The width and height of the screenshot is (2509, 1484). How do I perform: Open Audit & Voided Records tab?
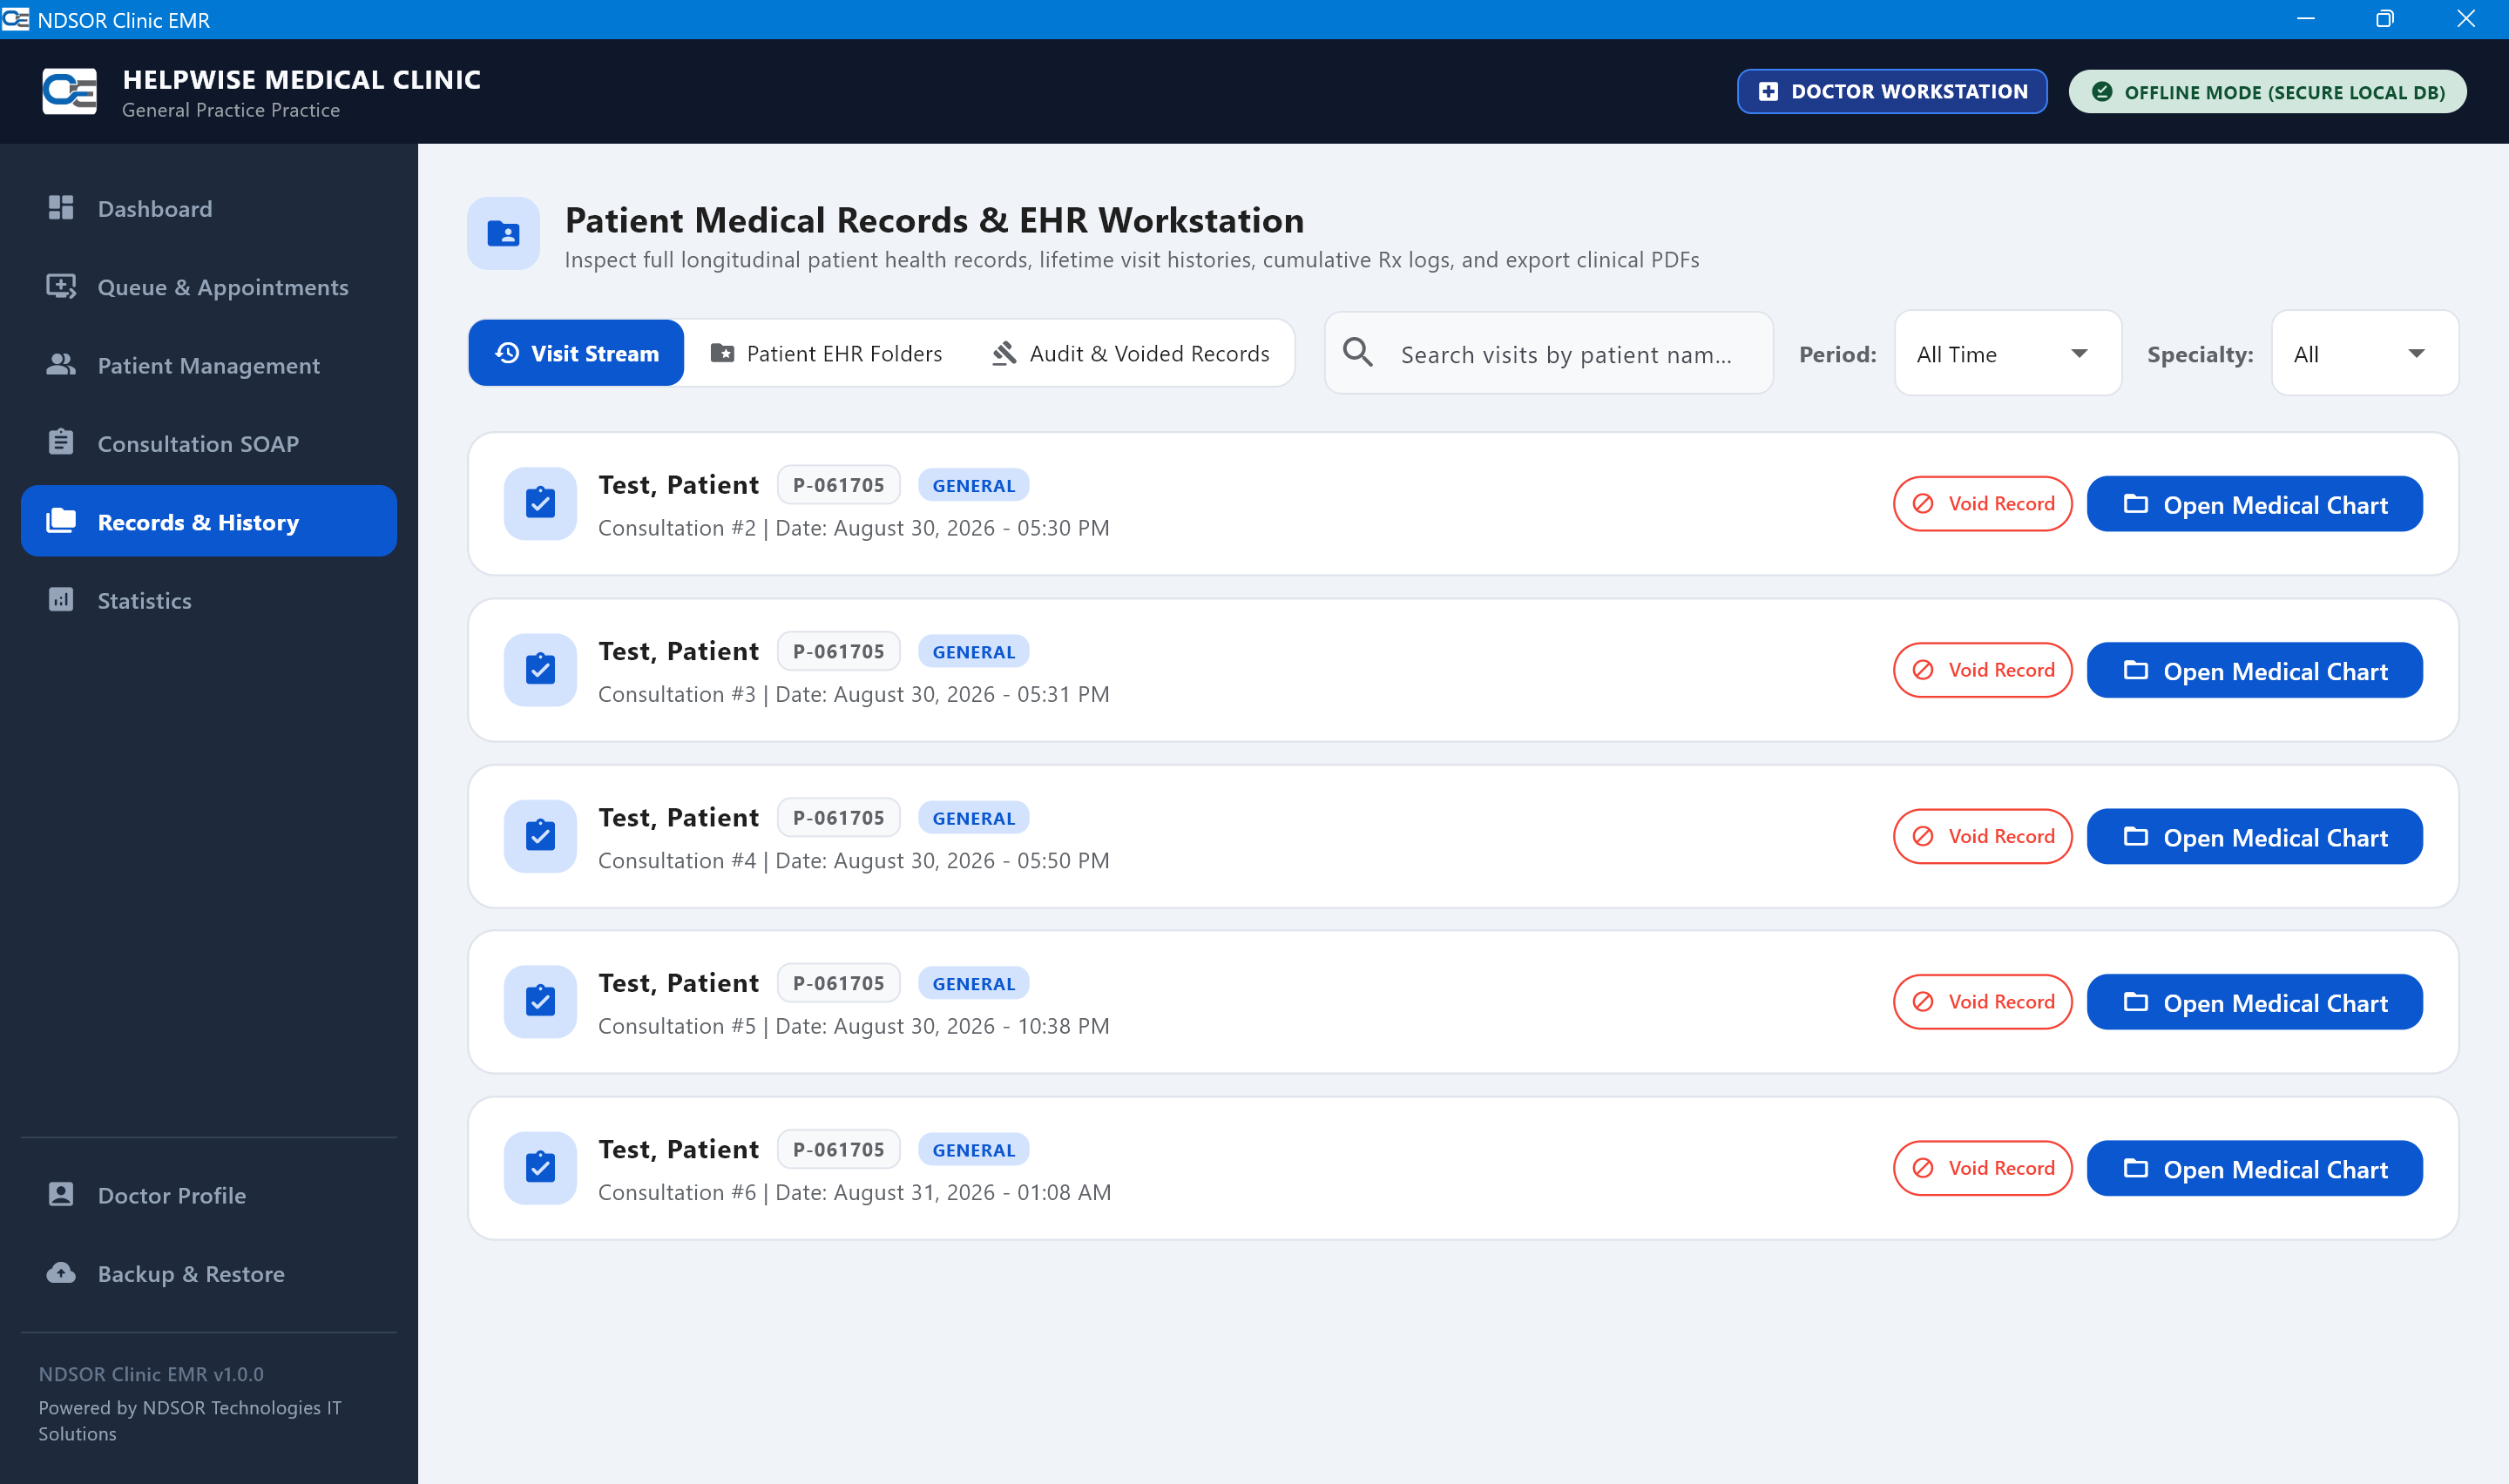(1130, 354)
